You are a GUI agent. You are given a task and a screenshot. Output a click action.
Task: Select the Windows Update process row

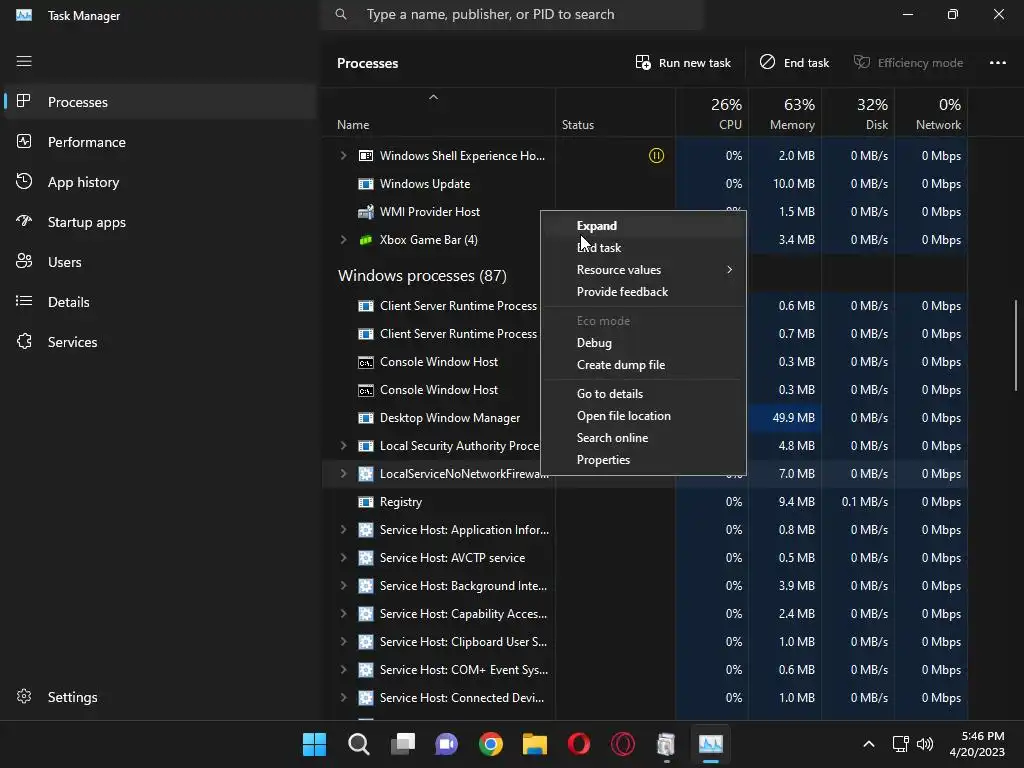645,184
